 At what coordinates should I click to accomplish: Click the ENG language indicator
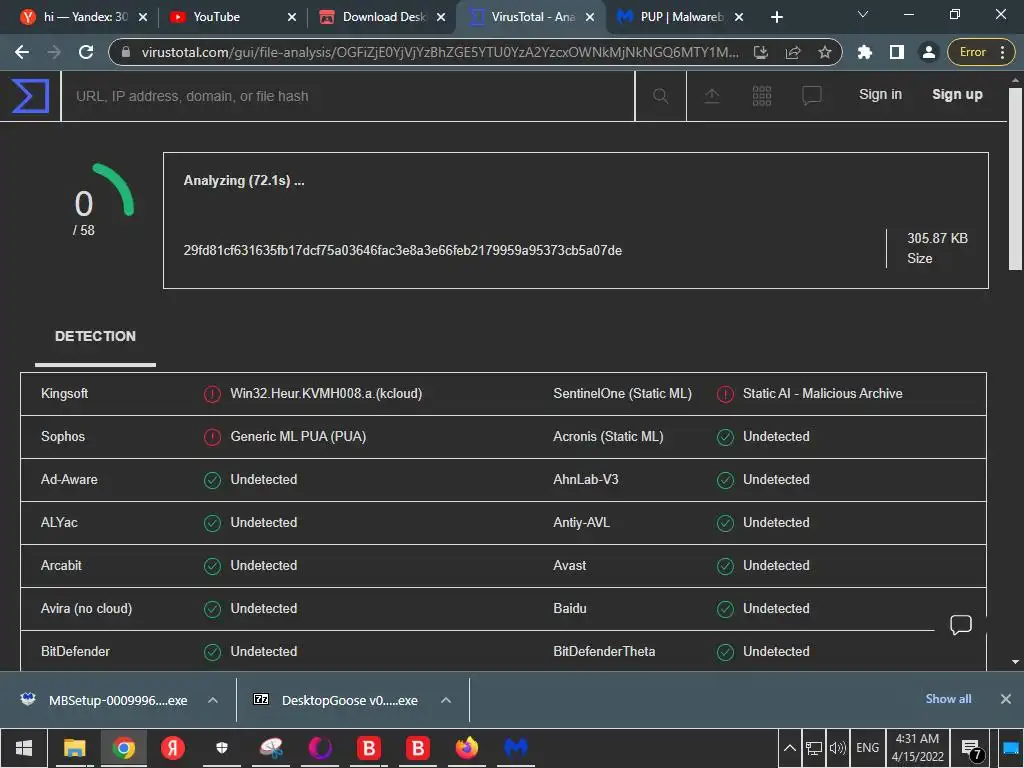(x=867, y=748)
